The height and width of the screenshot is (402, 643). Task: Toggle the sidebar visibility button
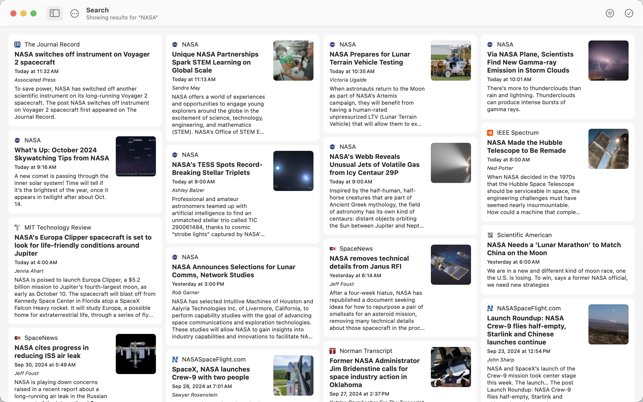55,13
